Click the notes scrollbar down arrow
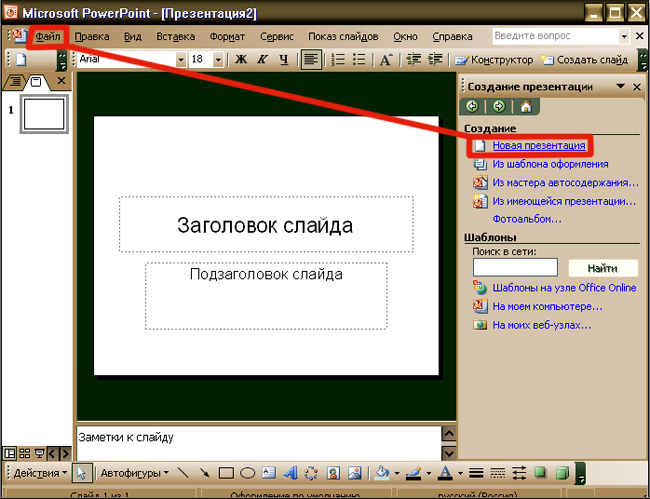The image size is (650, 499). tap(449, 453)
